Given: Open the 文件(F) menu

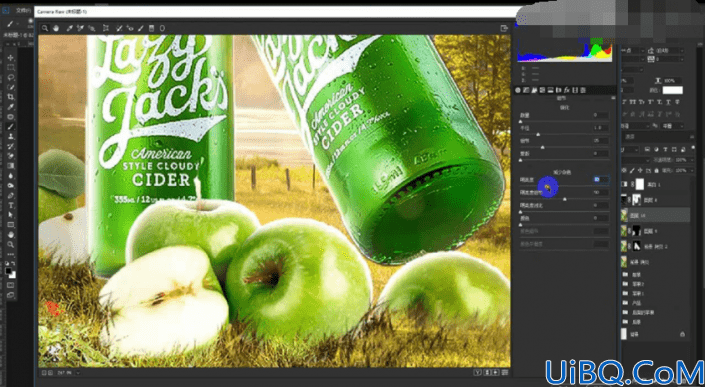Looking at the screenshot, I should coord(22,10).
